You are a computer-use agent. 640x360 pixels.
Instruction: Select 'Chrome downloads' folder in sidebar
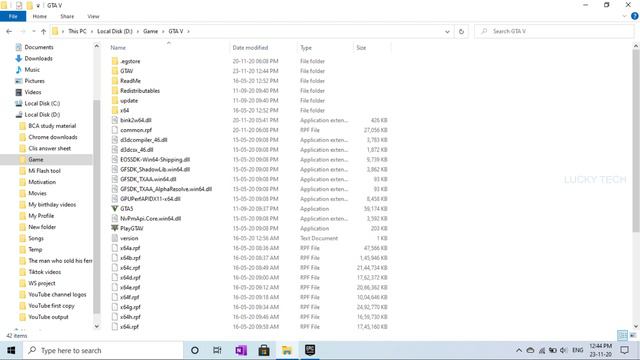(x=53, y=137)
